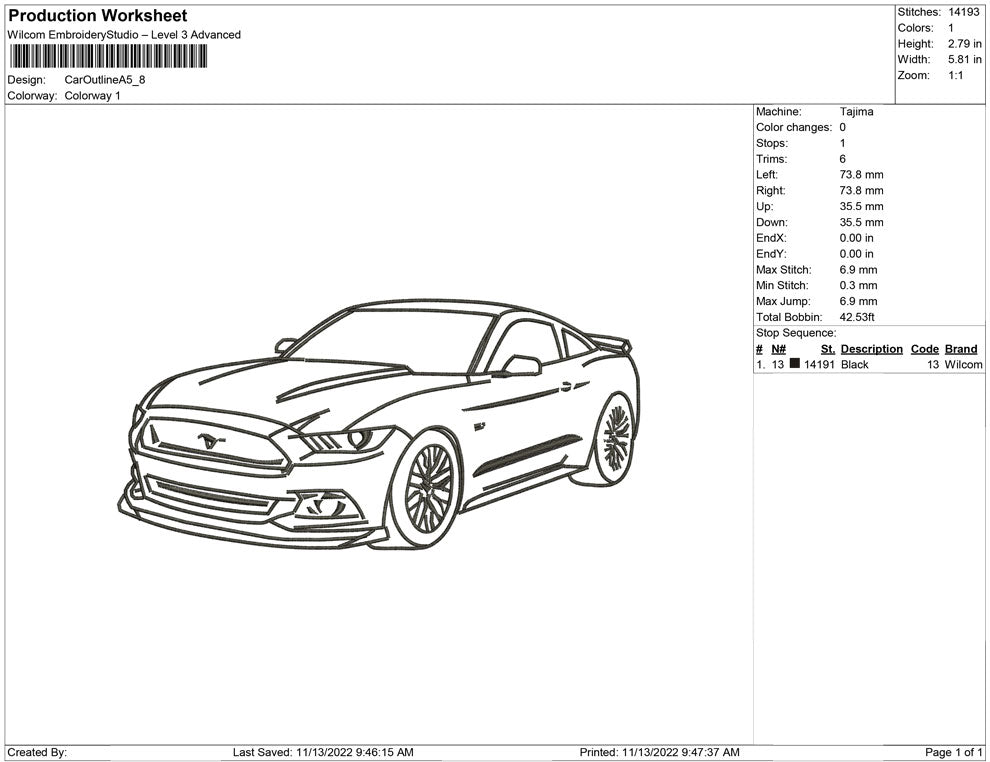Click the St. column header
The width and height of the screenshot is (990, 762).
point(827,349)
